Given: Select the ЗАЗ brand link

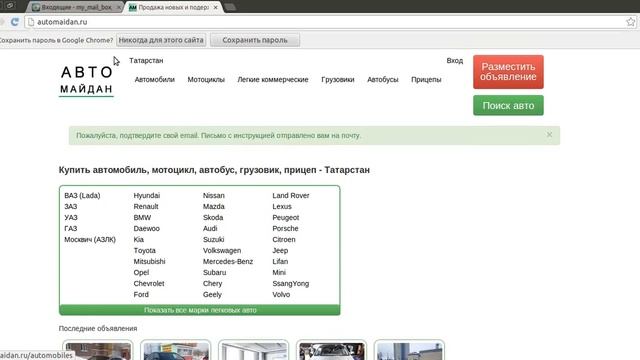Looking at the screenshot, I should click(x=71, y=207).
